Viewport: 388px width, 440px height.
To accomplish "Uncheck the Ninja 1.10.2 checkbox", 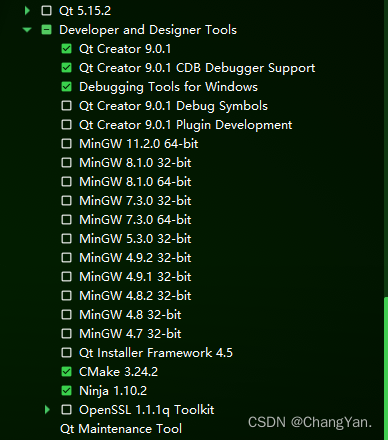I will click(x=66, y=391).
